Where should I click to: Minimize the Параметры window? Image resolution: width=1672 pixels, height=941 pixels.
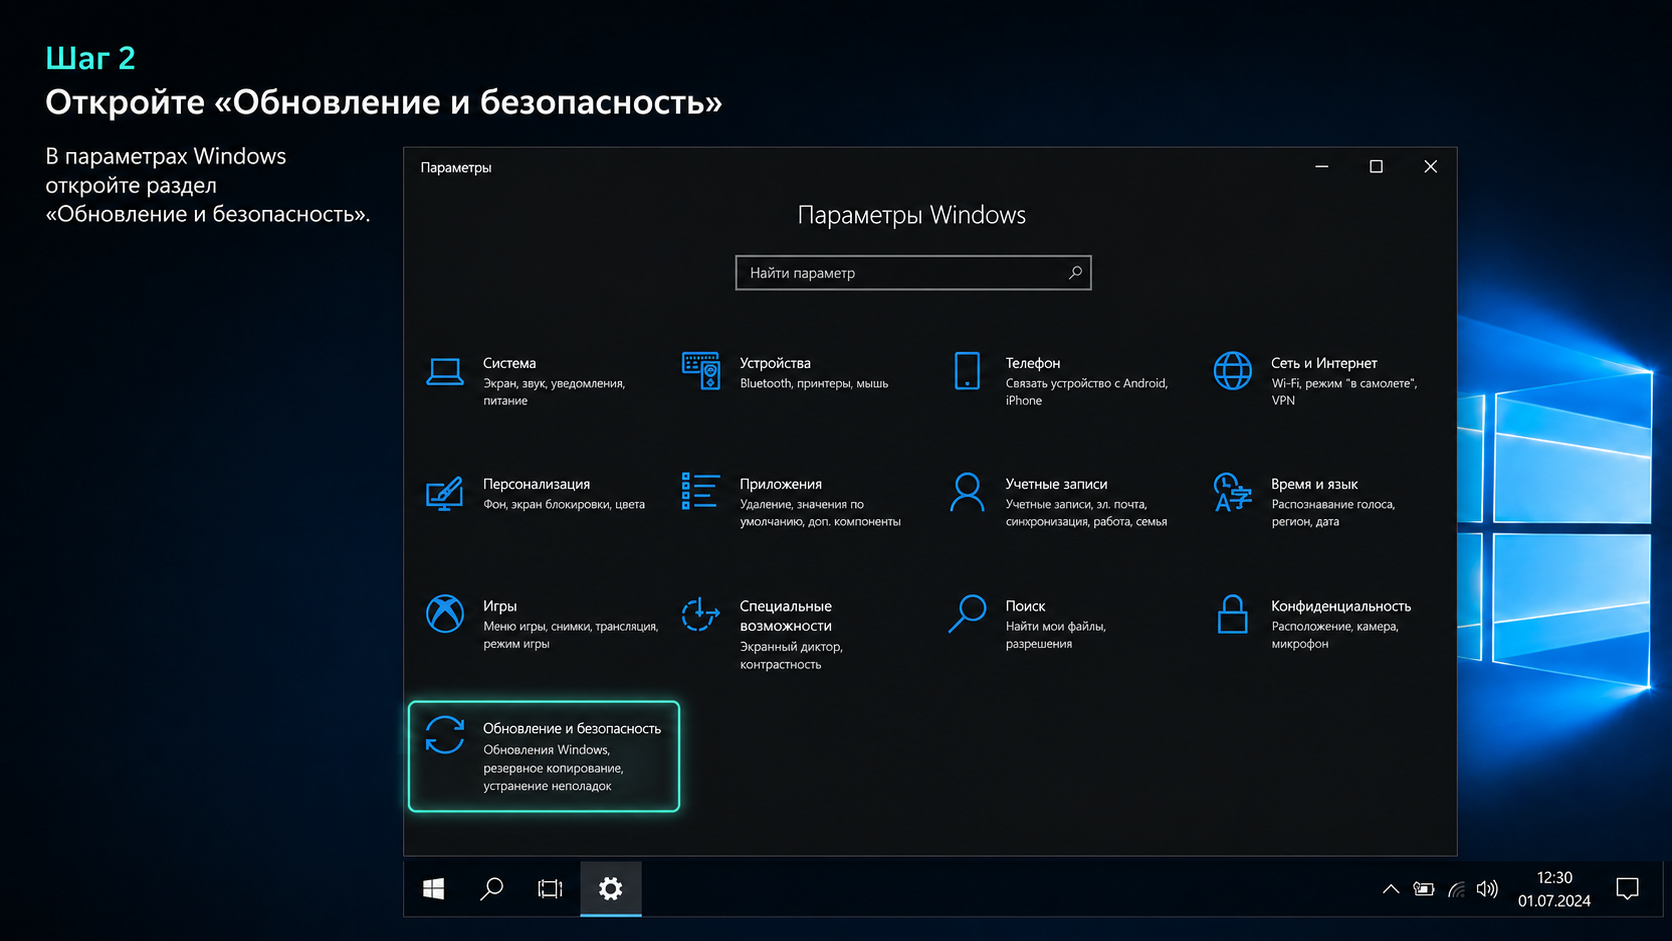(x=1322, y=166)
